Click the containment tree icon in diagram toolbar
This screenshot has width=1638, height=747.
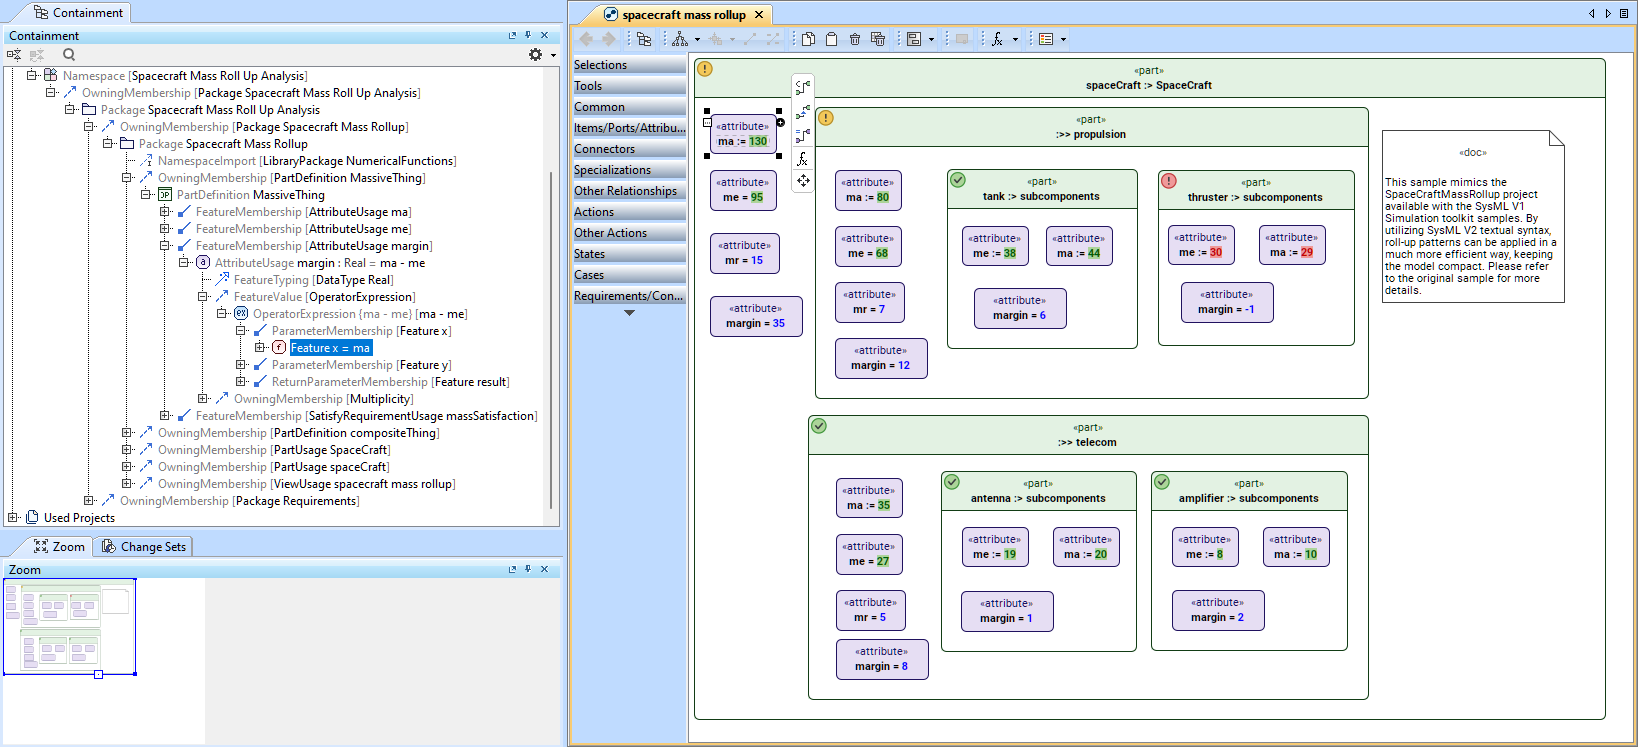[644, 39]
